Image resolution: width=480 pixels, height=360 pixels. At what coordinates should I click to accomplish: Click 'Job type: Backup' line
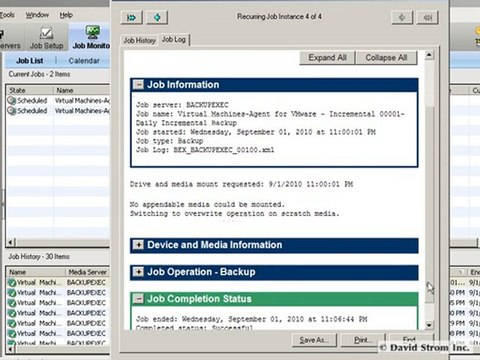(169, 141)
